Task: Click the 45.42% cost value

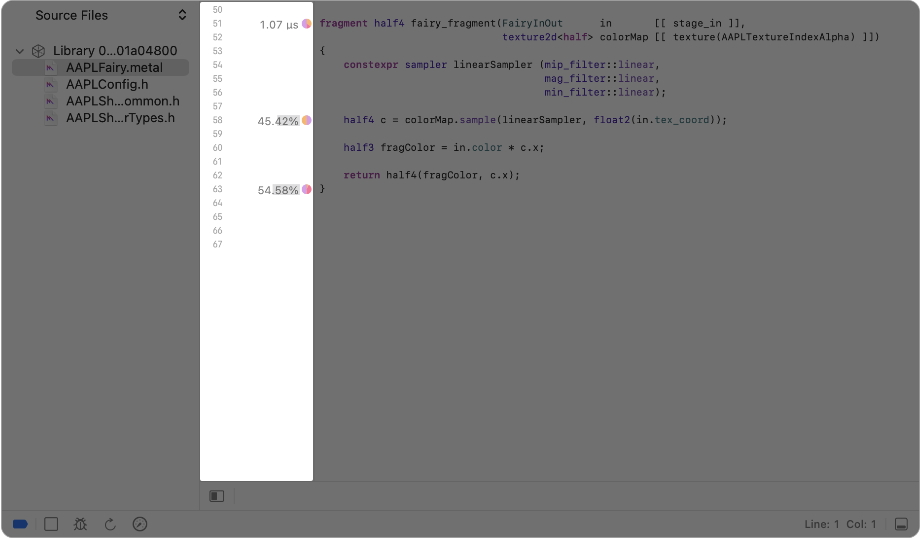Action: (278, 121)
